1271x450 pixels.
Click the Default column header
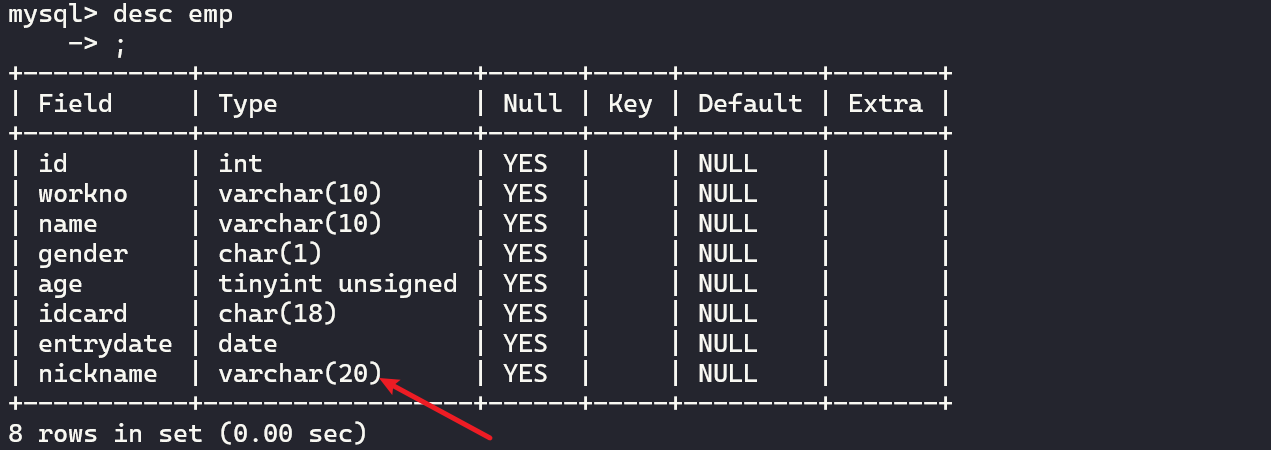point(750,104)
